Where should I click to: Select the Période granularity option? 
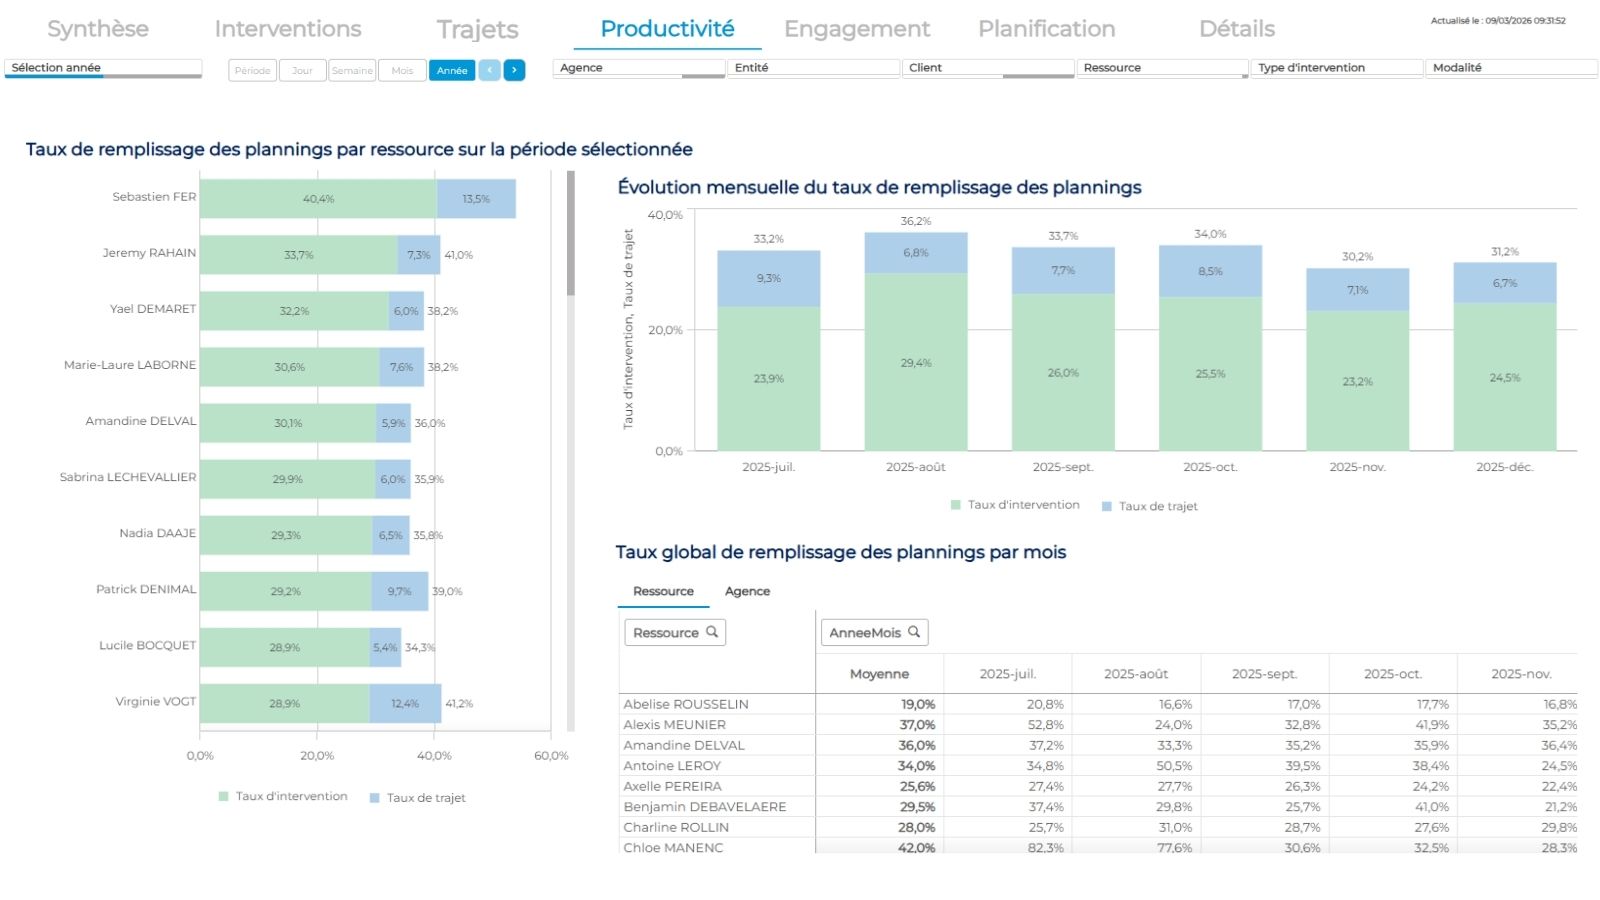253,71
